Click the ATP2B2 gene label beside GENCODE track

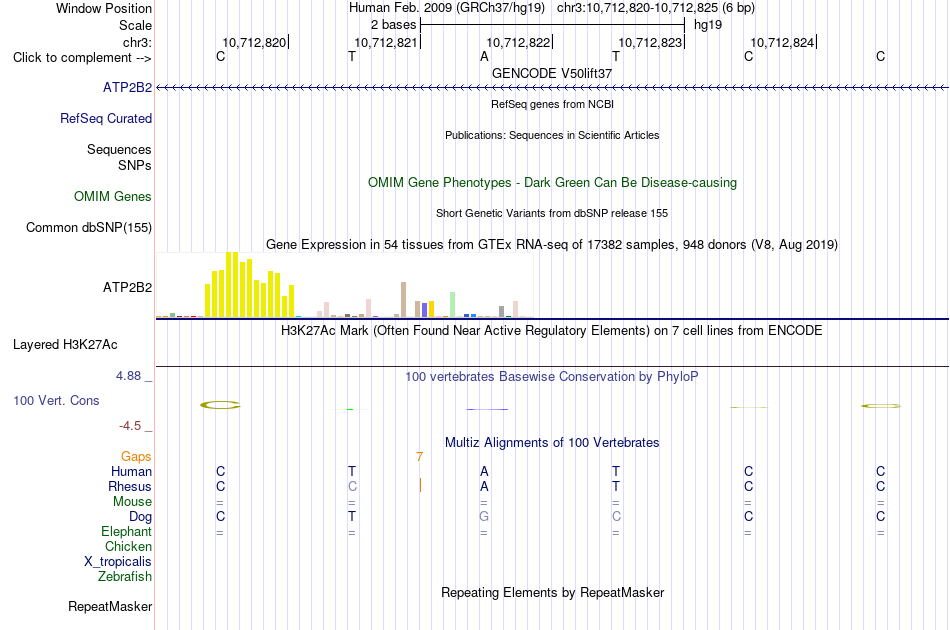(x=127, y=87)
